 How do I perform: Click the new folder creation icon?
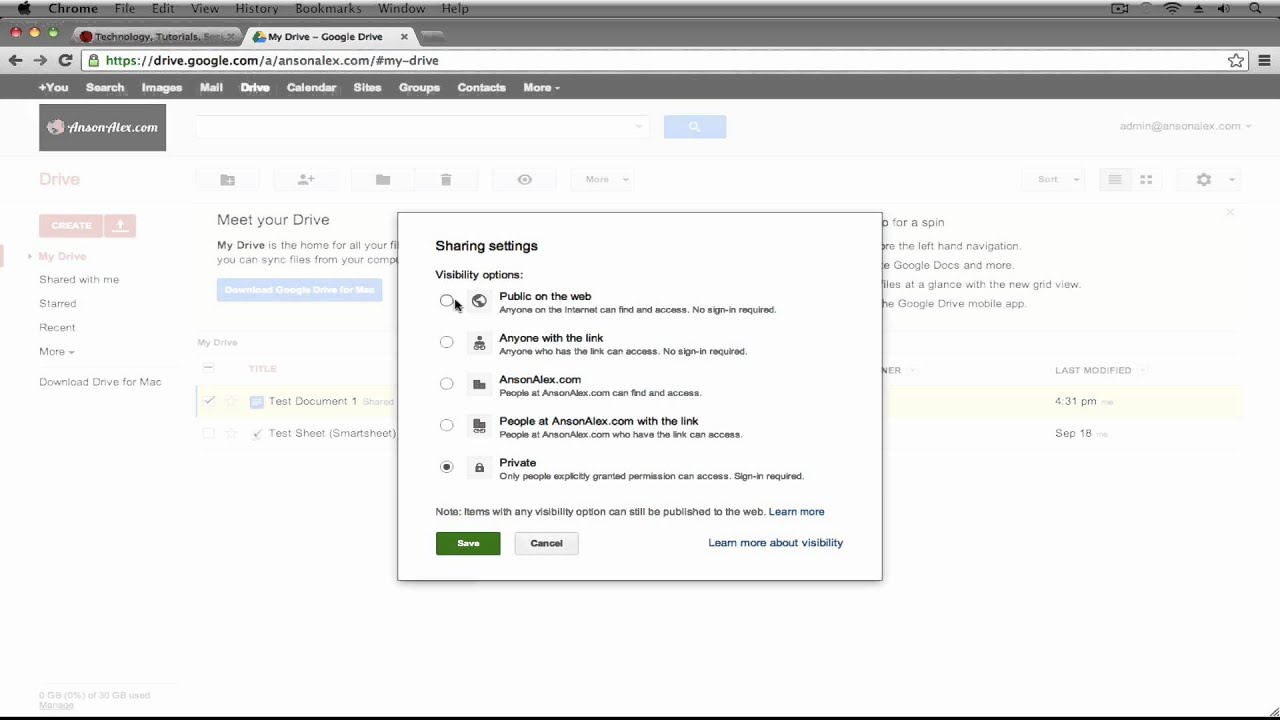click(227, 179)
